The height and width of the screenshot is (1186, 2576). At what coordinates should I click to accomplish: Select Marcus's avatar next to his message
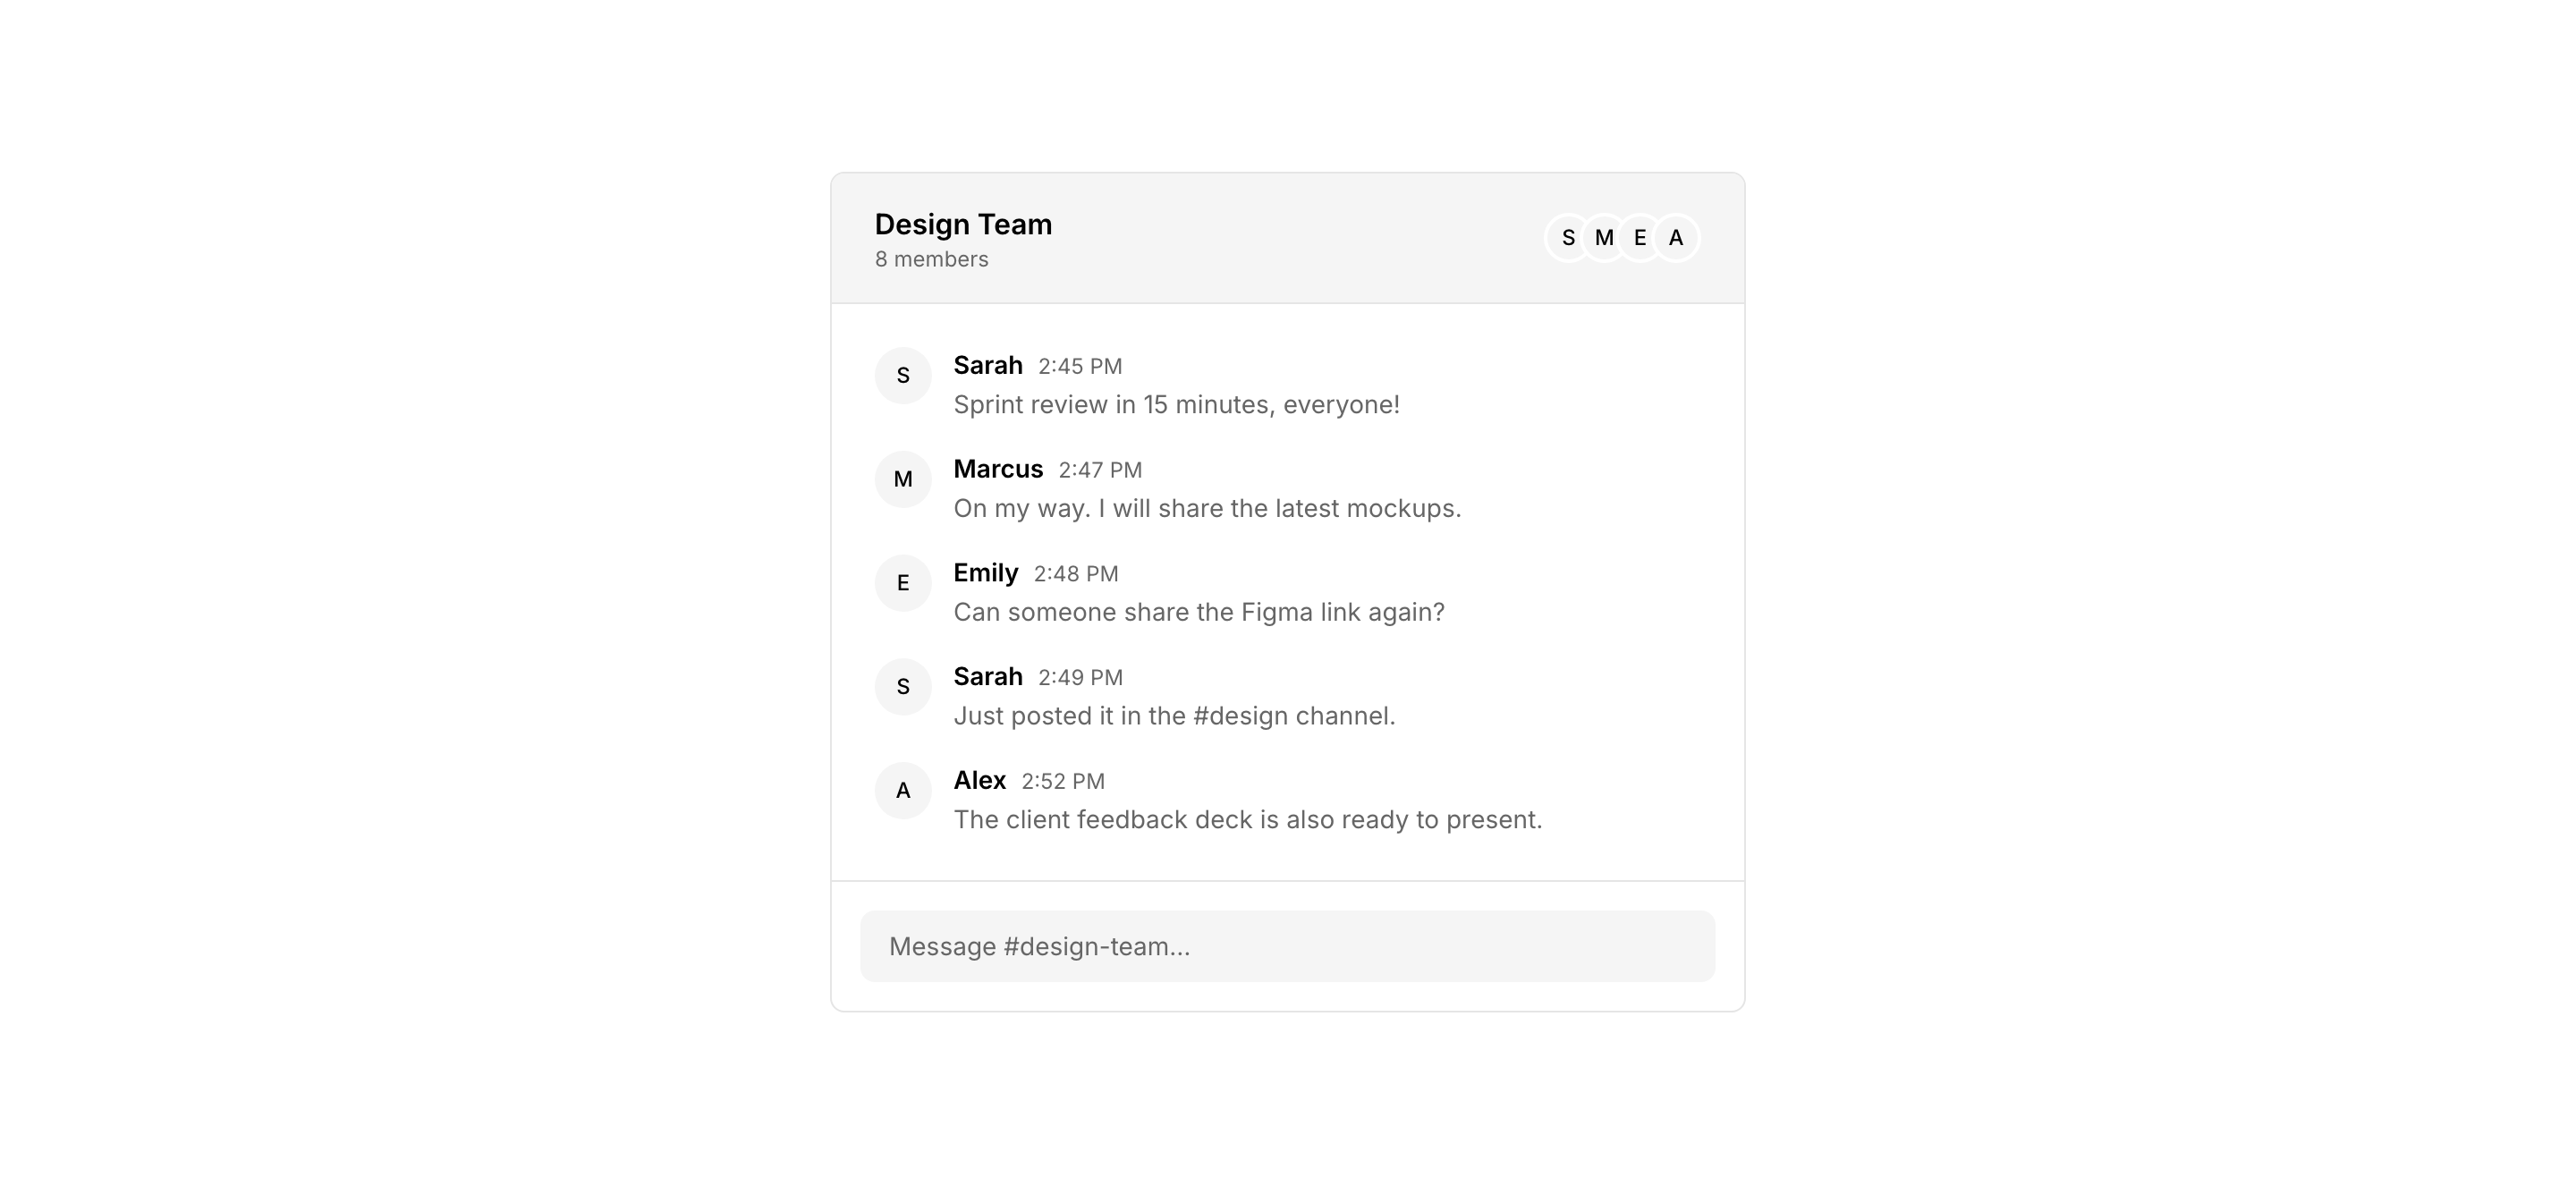point(903,480)
